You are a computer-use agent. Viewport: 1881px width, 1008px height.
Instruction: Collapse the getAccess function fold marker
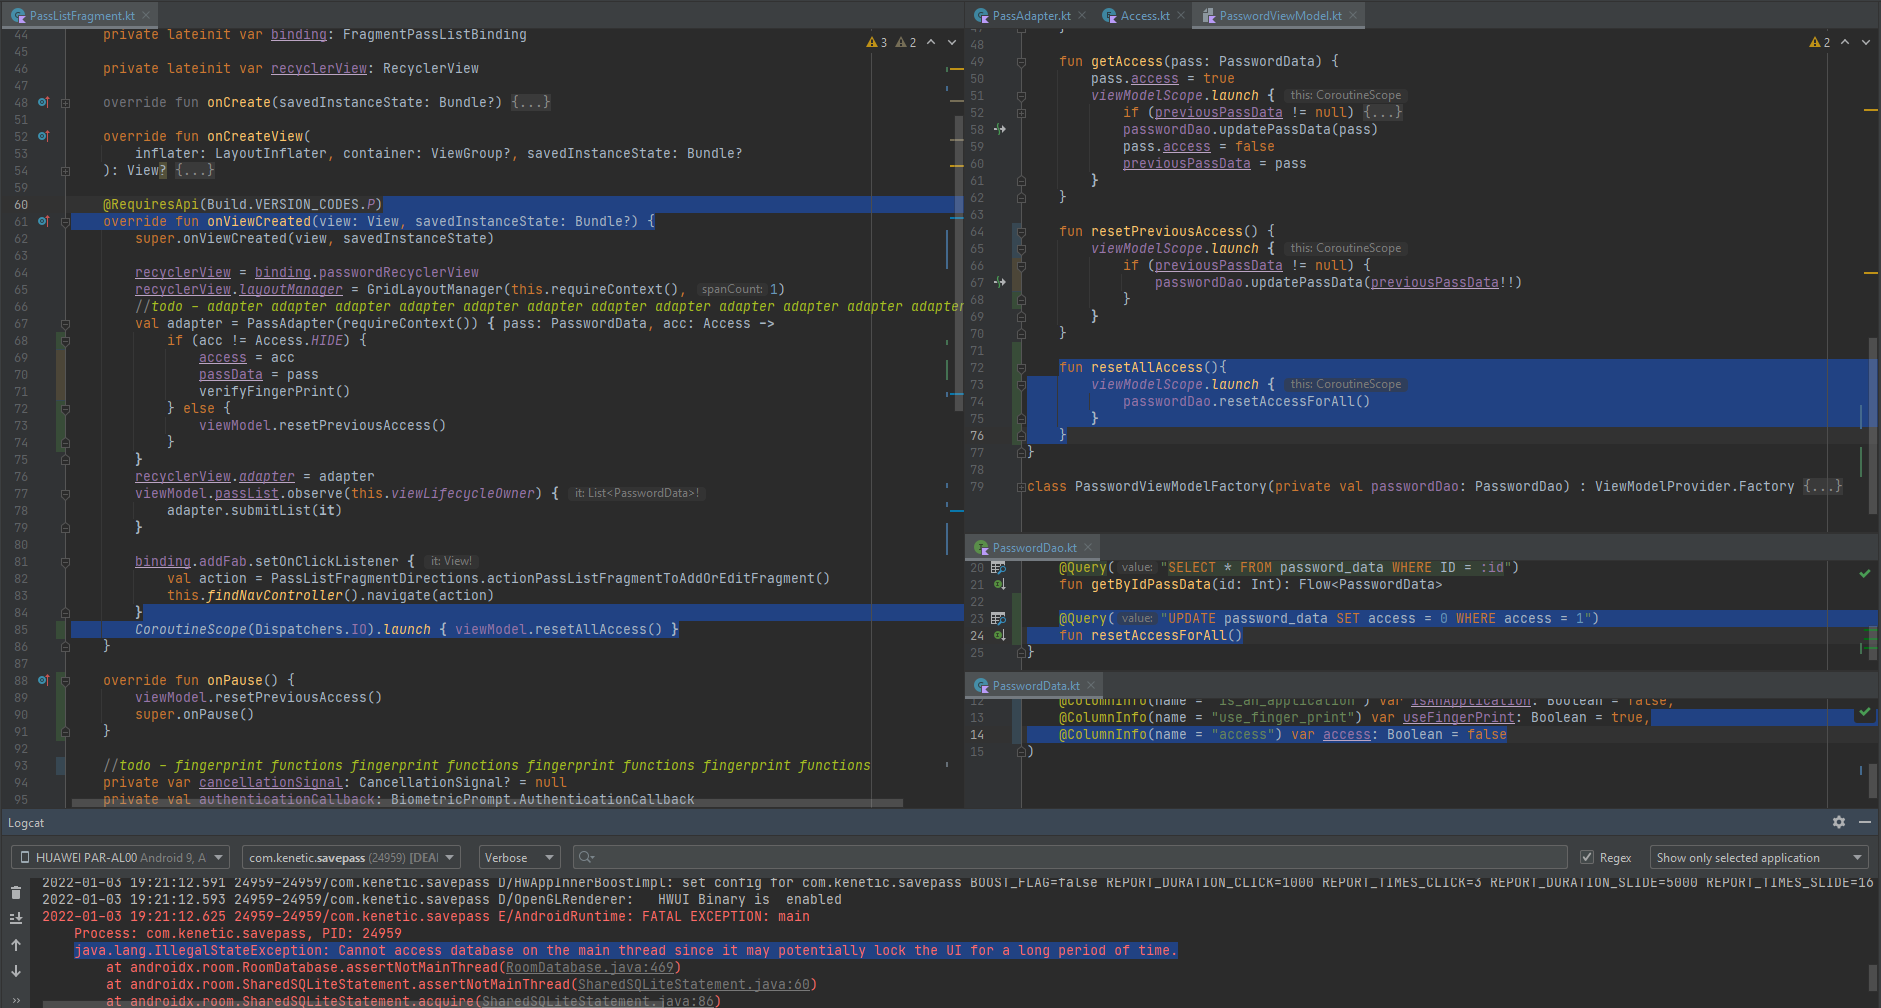point(1021,61)
